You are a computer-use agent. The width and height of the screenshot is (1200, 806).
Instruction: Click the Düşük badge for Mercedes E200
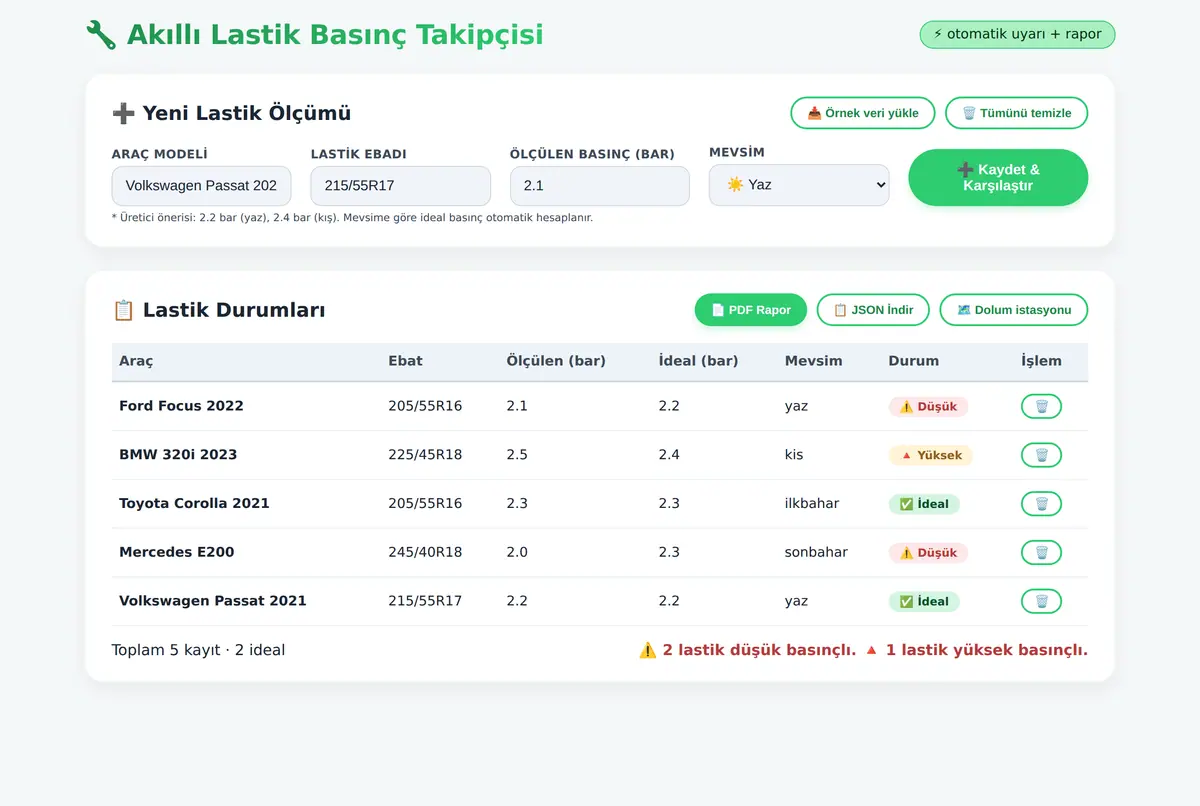click(928, 553)
